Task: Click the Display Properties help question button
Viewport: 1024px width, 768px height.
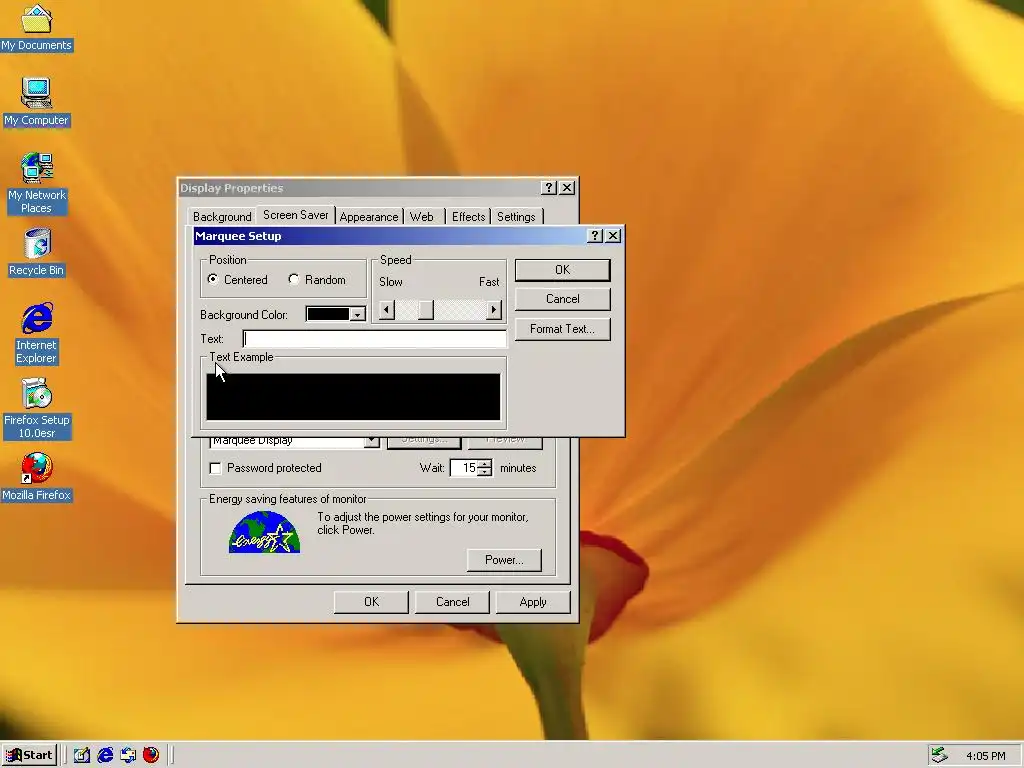Action: [x=549, y=188]
